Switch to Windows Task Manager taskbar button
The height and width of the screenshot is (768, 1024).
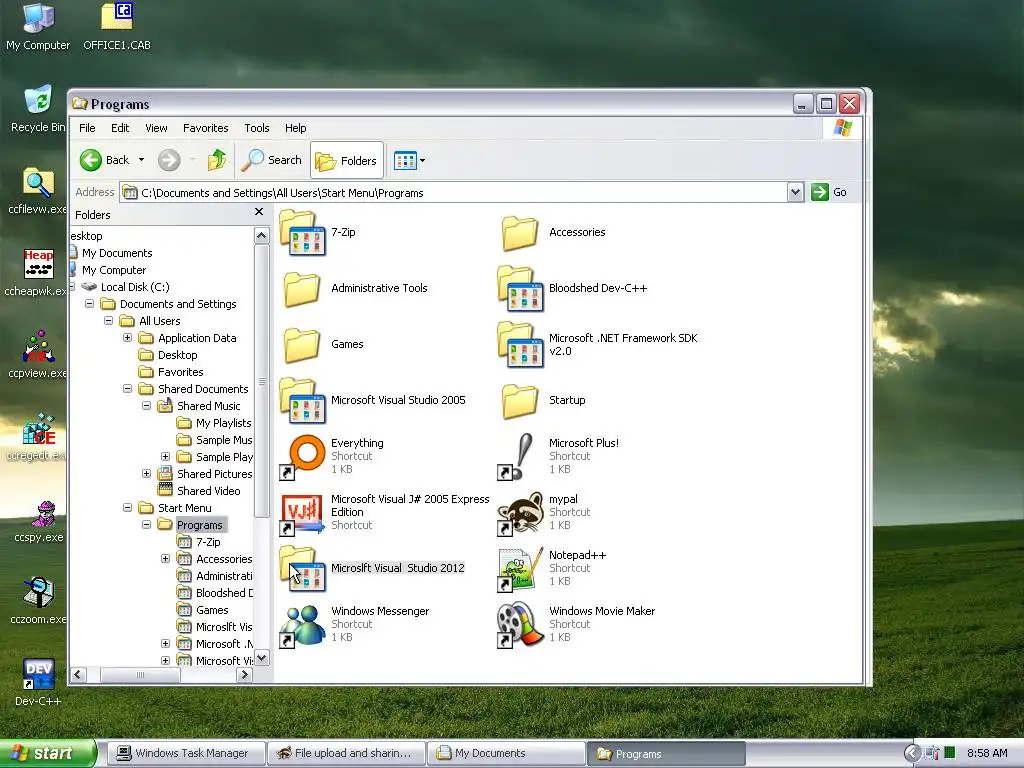click(x=186, y=754)
